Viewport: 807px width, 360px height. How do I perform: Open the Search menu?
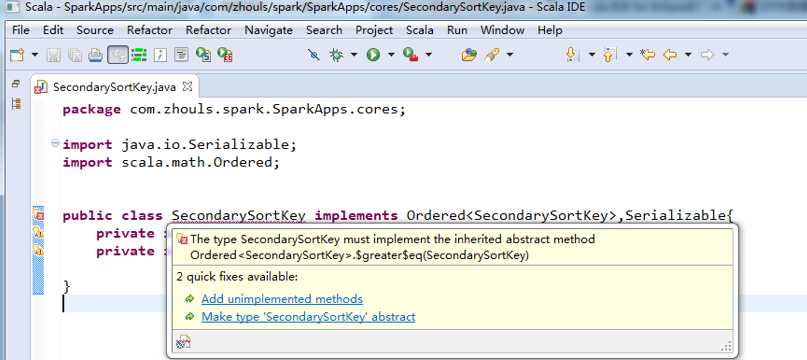pos(324,30)
